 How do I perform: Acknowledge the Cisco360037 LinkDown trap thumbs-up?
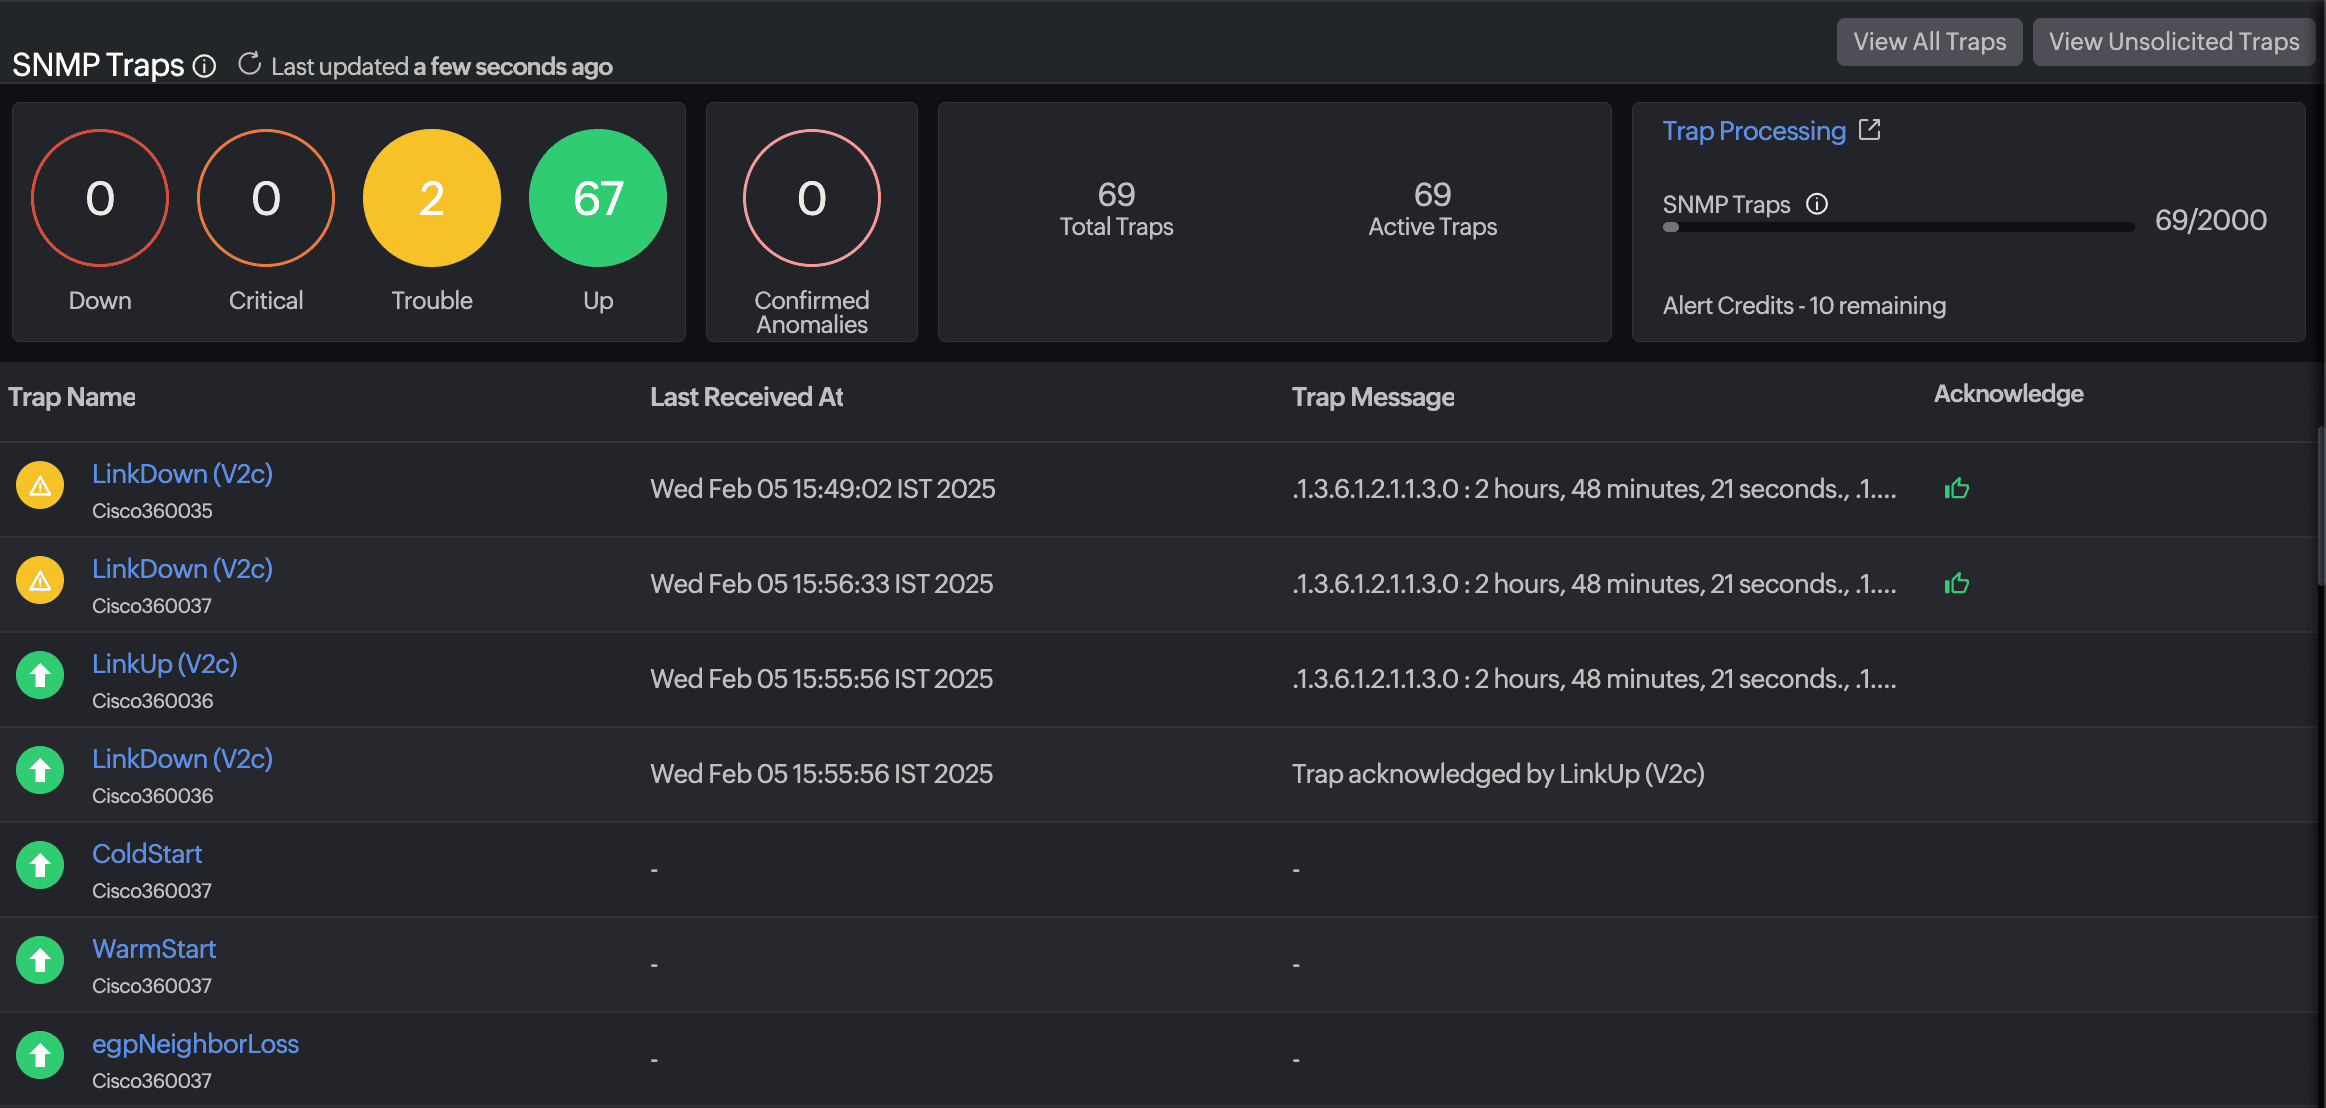(1956, 584)
